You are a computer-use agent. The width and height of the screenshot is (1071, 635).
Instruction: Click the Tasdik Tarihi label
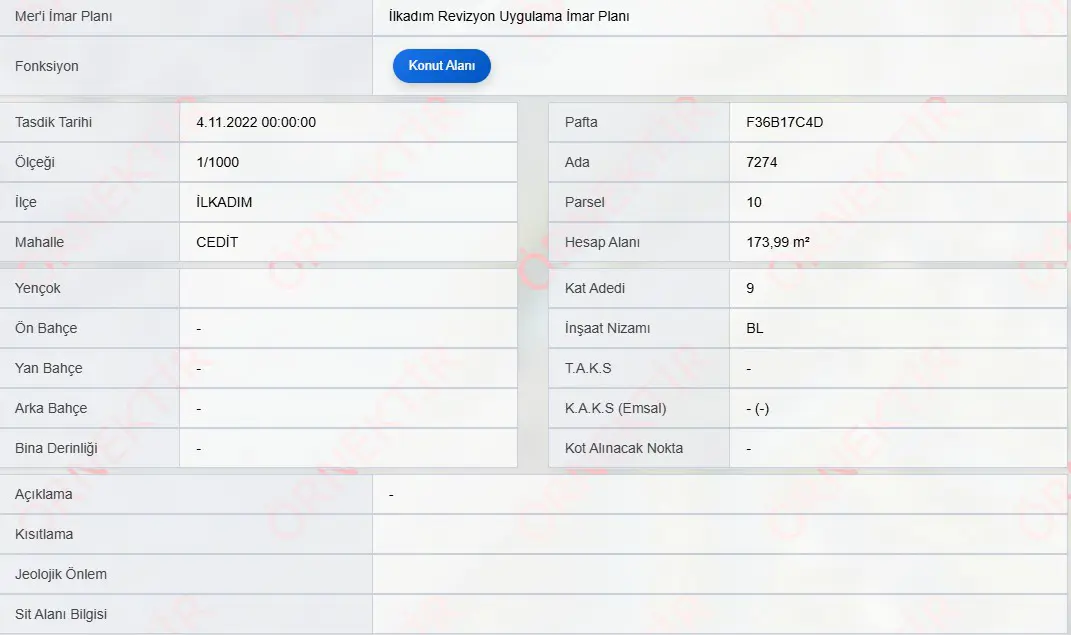(x=53, y=122)
